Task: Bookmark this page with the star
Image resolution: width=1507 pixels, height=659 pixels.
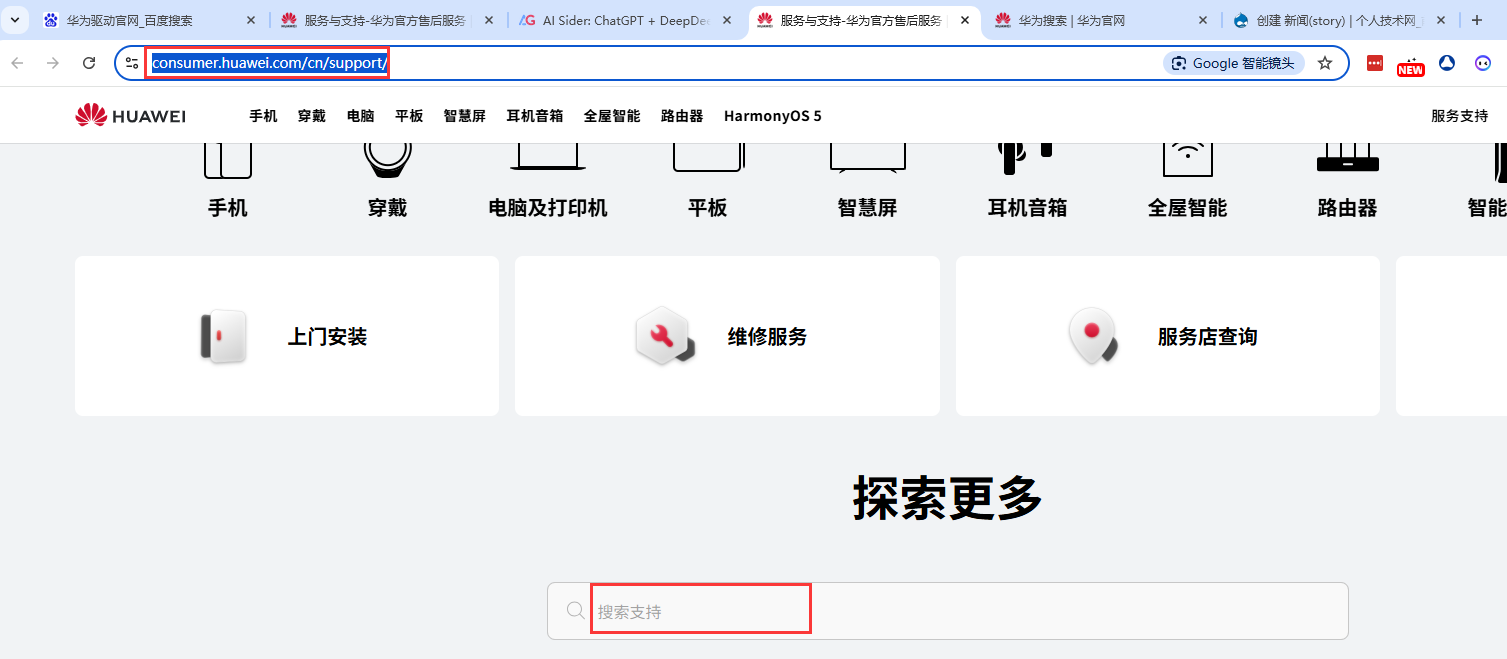Action: (x=1325, y=63)
